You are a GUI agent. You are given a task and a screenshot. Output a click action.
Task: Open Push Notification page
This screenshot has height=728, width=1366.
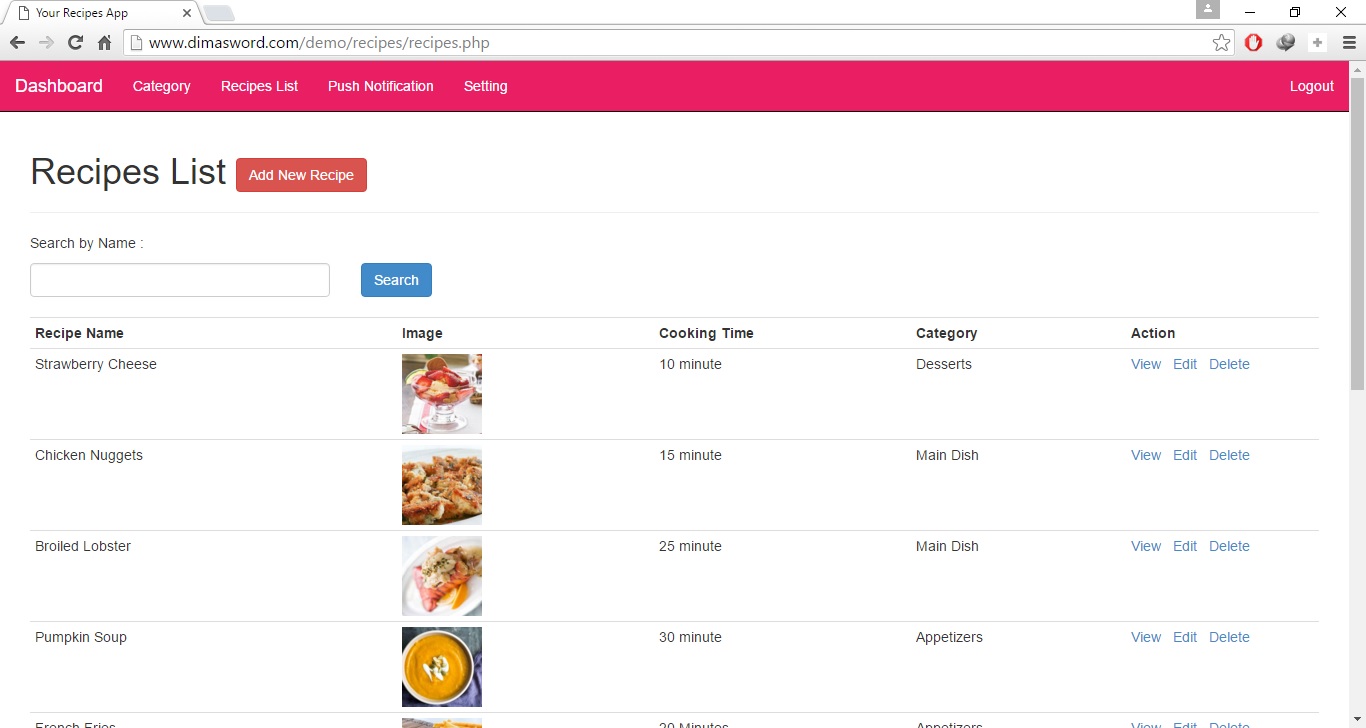(380, 86)
